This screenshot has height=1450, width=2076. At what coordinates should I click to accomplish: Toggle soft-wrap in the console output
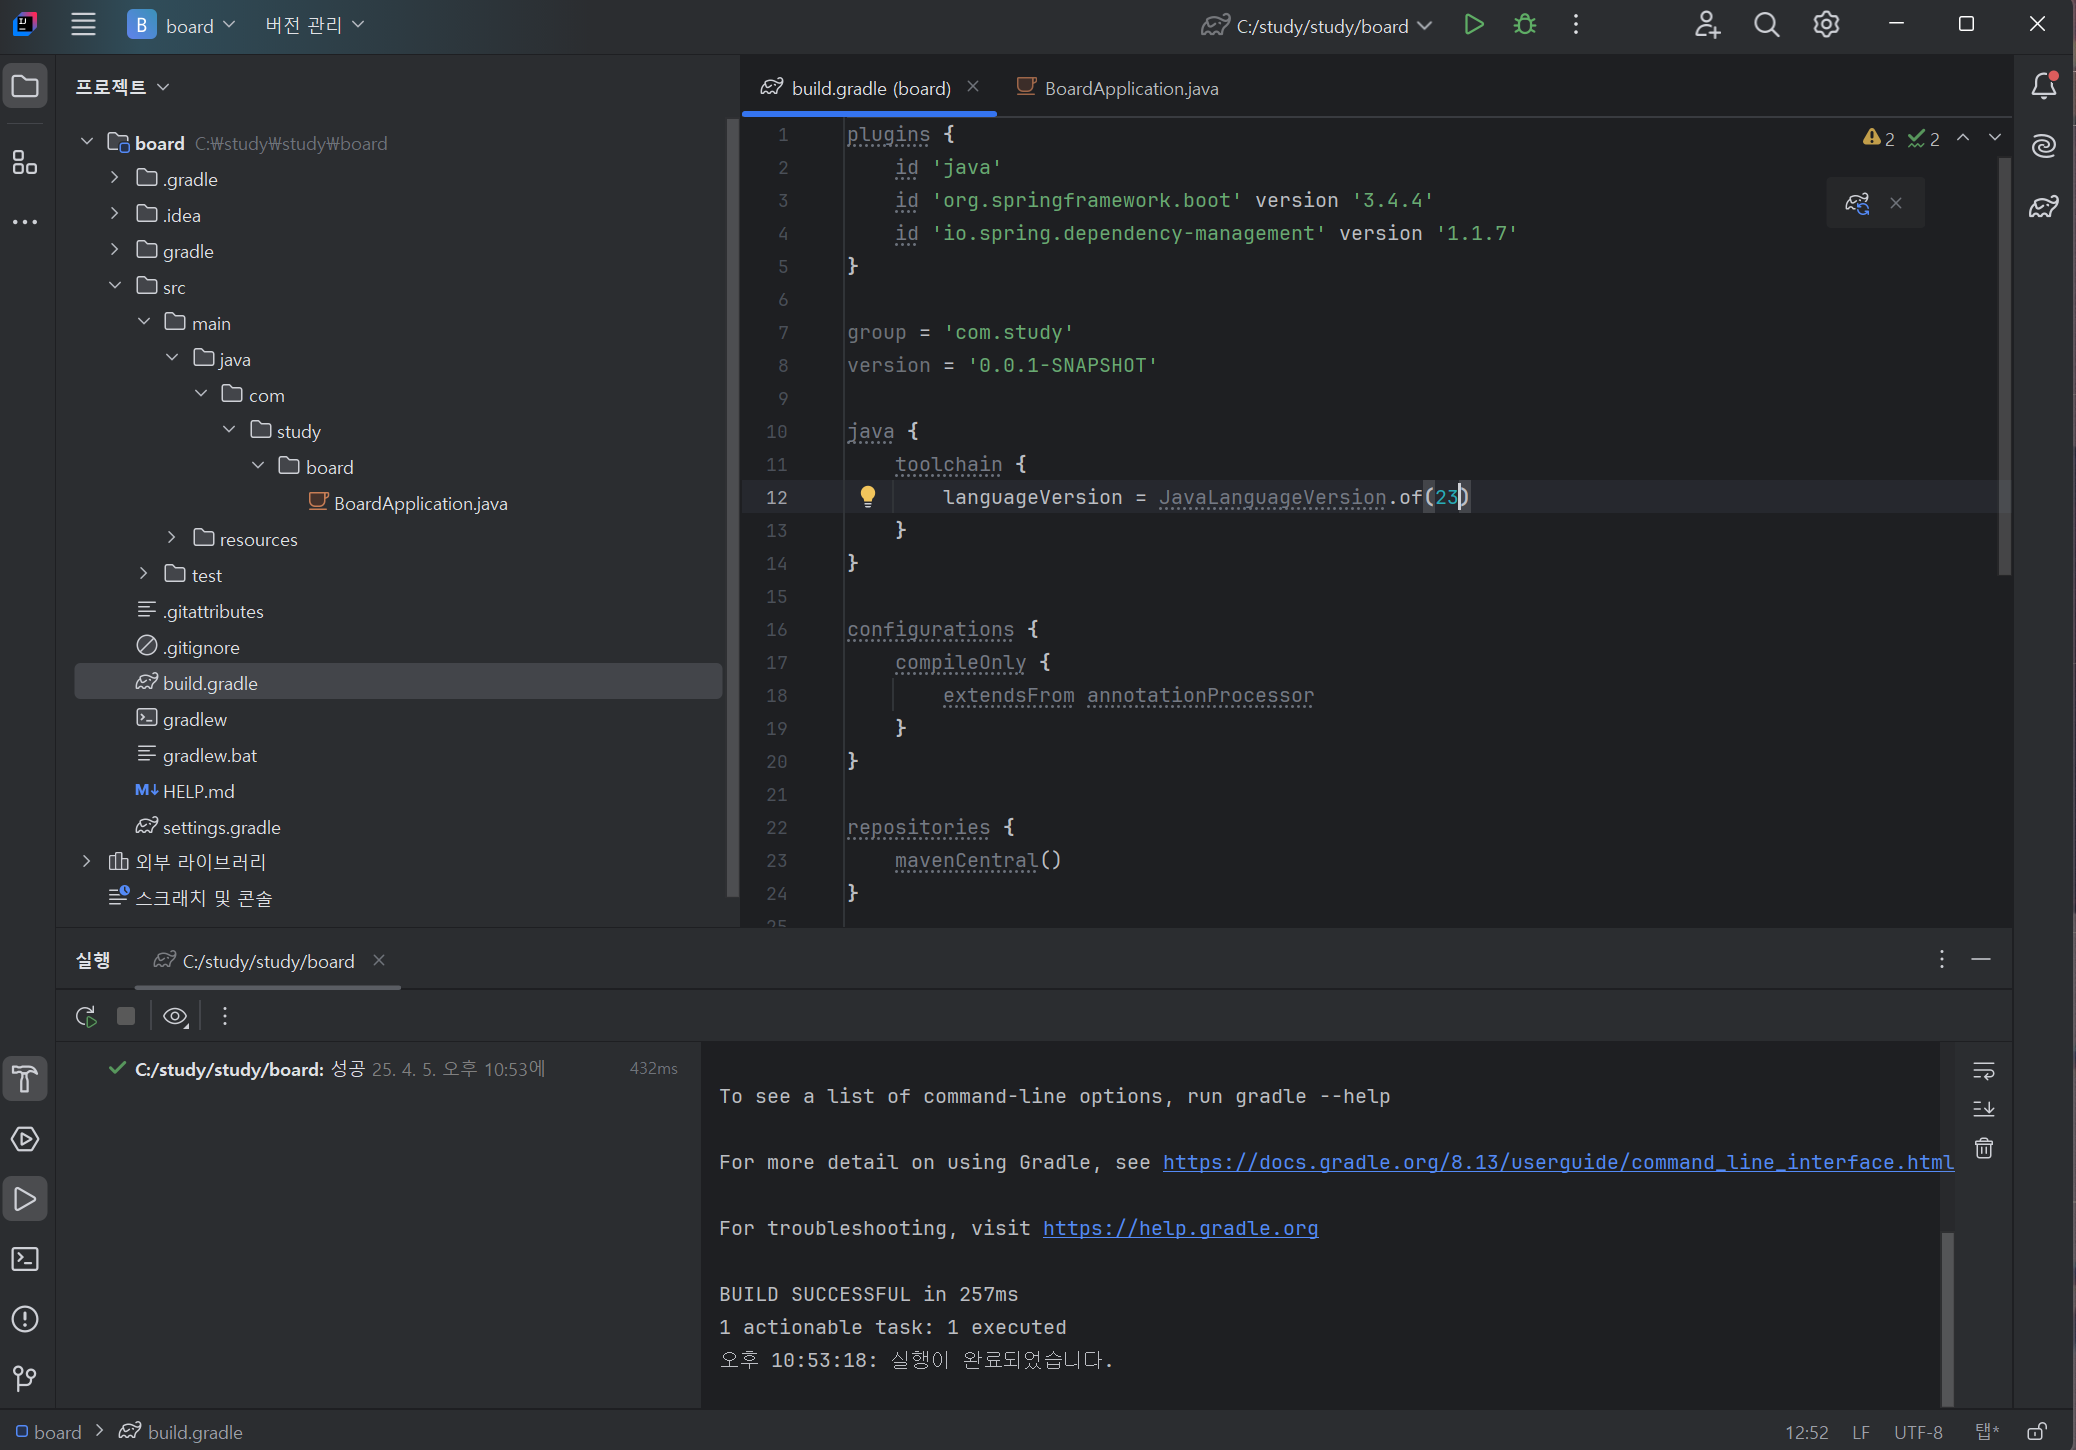[1983, 1071]
